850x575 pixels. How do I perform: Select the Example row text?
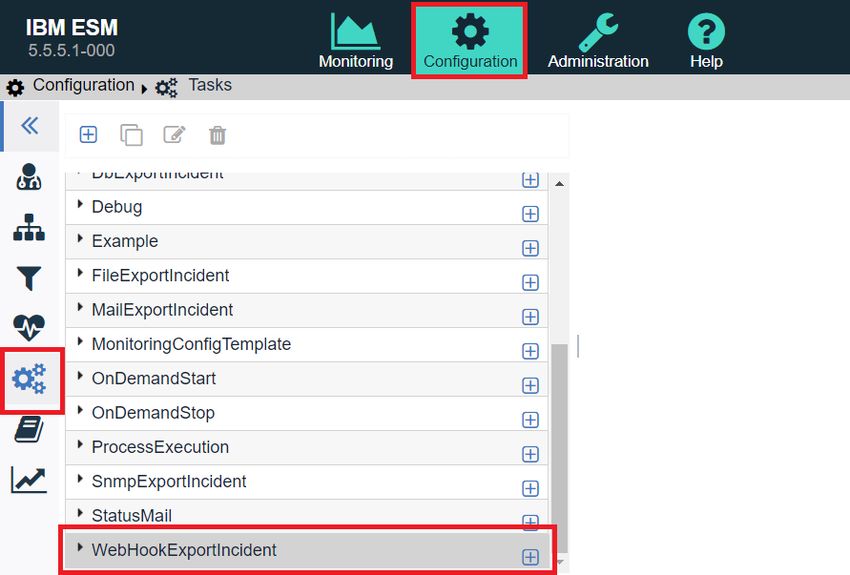click(125, 241)
